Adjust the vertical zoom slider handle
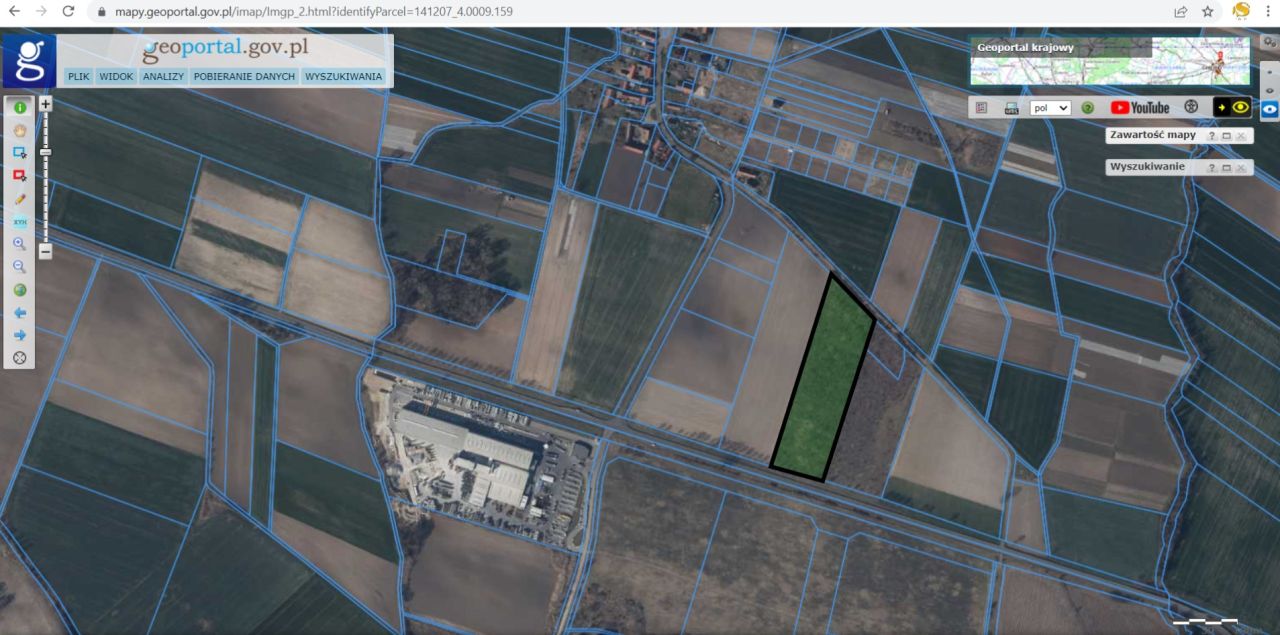This screenshot has width=1280, height=635. pyautogui.click(x=45, y=152)
